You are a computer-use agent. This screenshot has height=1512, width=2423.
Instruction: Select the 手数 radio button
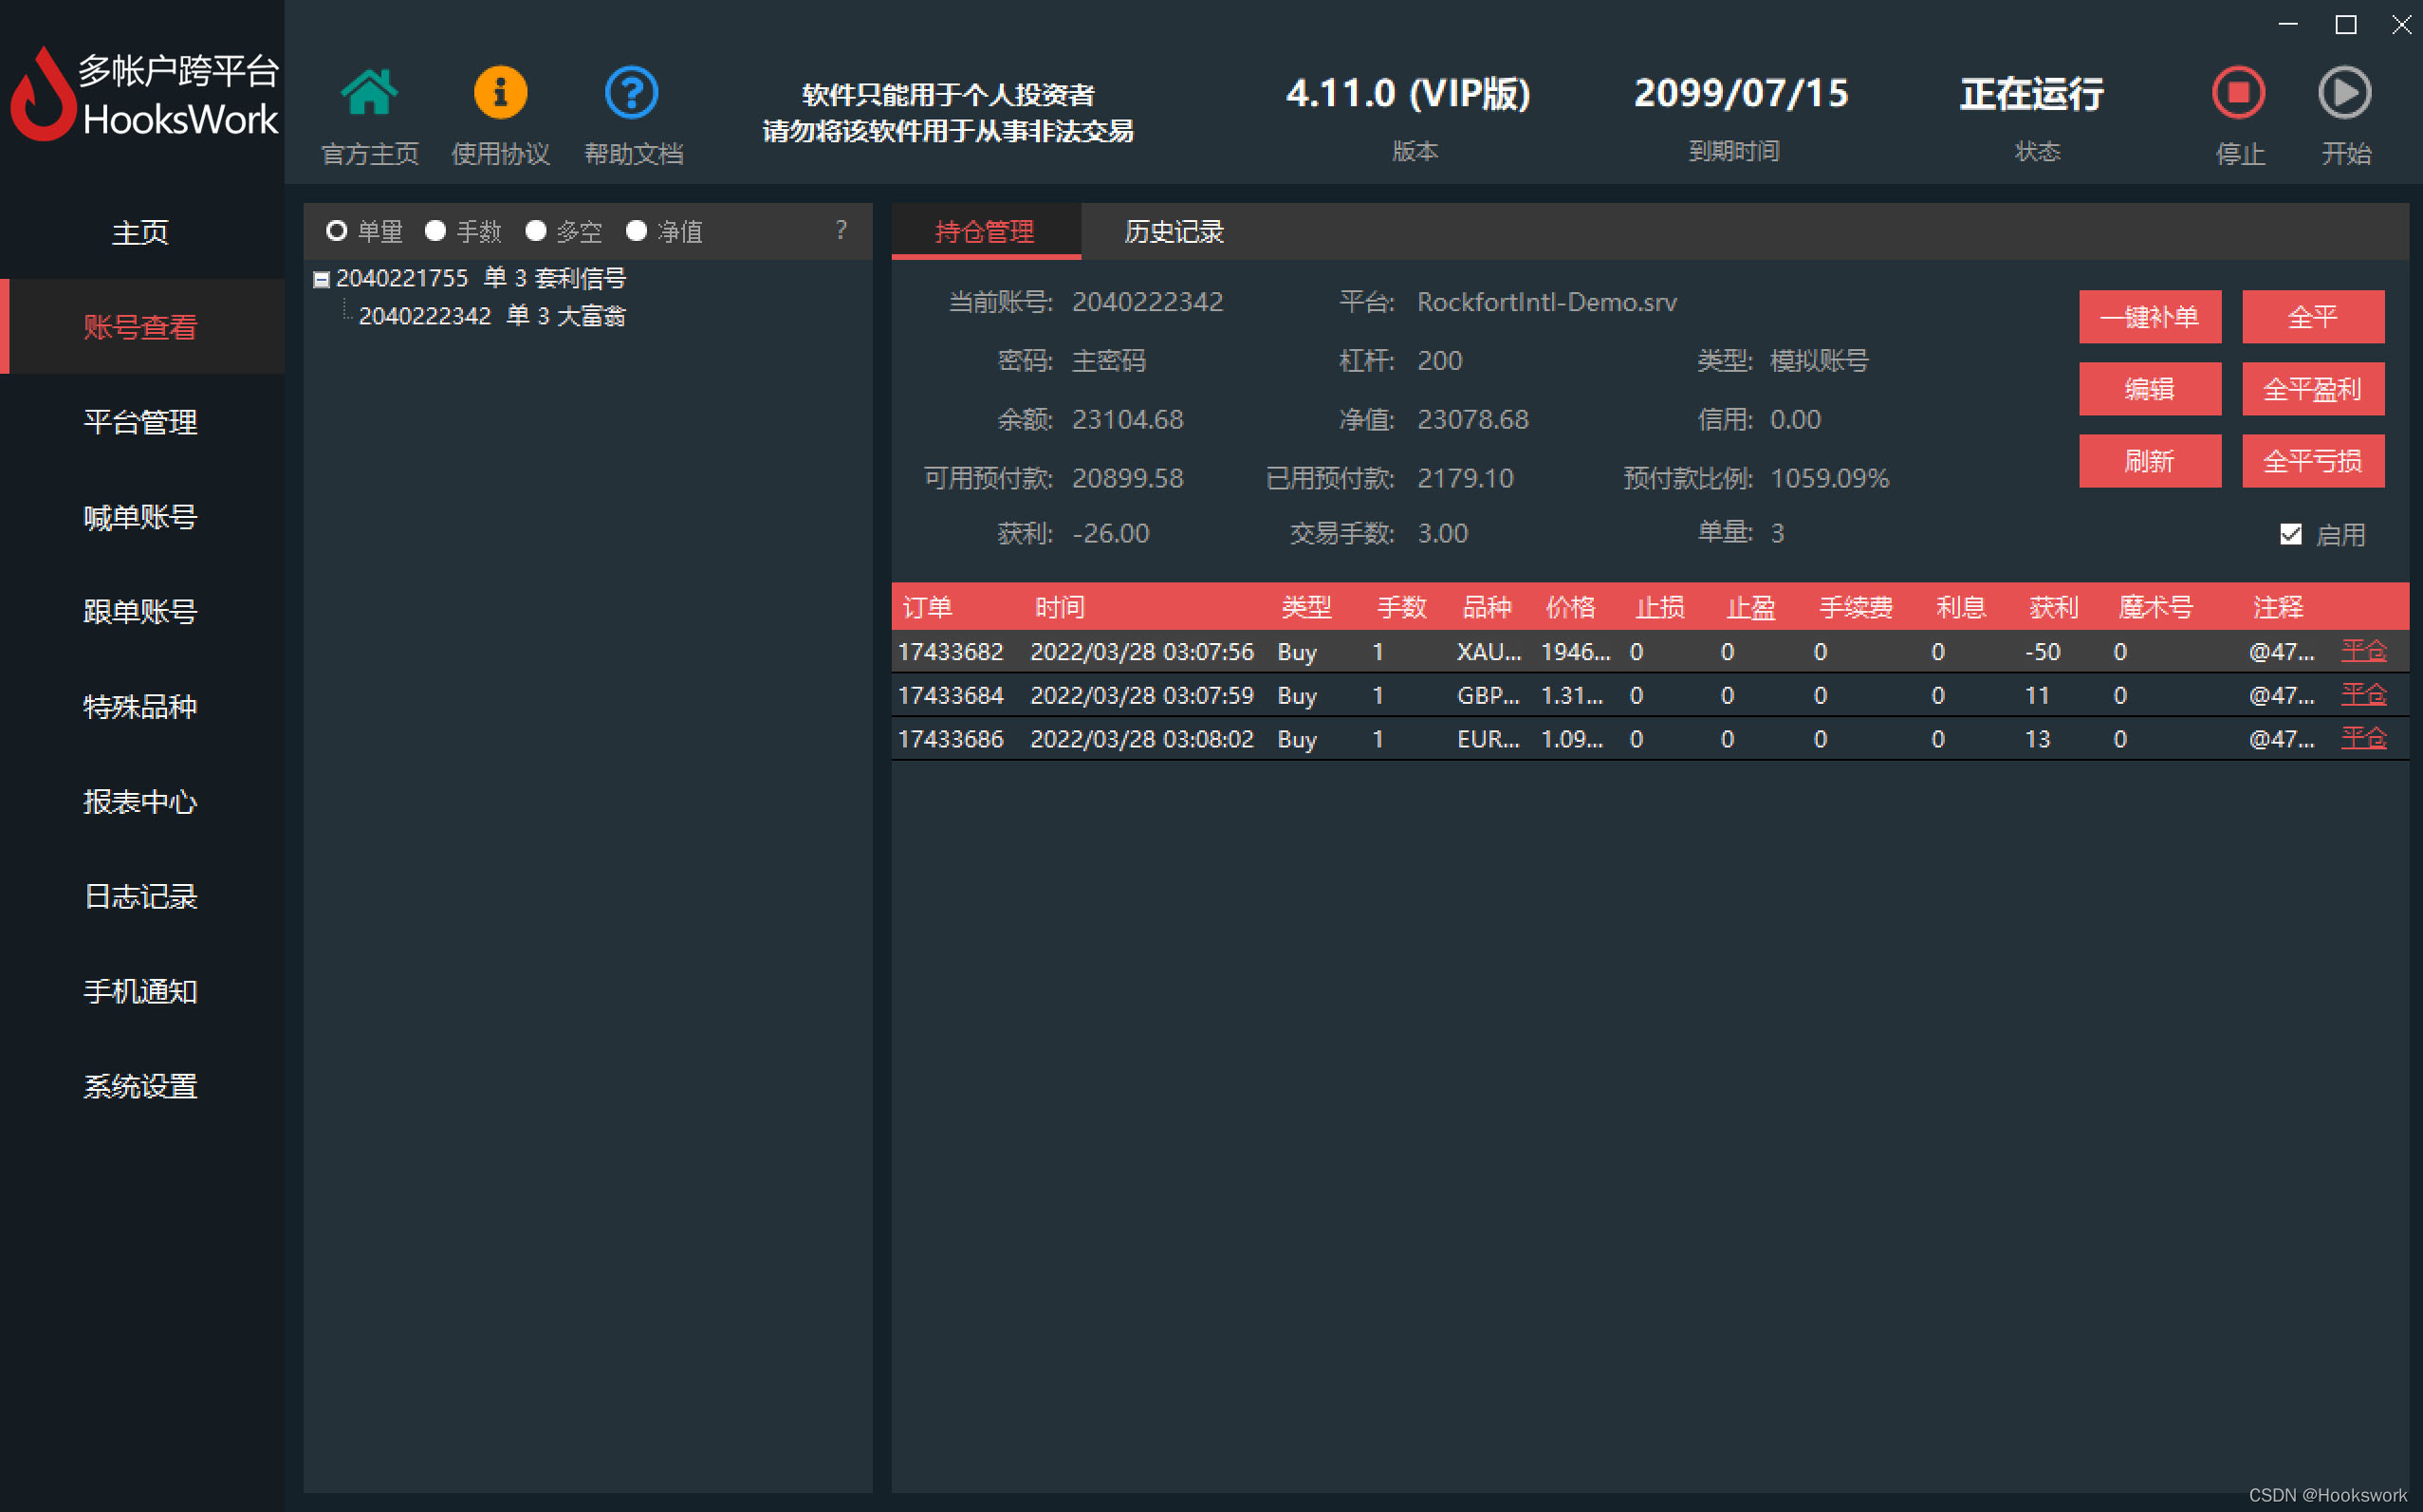(x=435, y=231)
